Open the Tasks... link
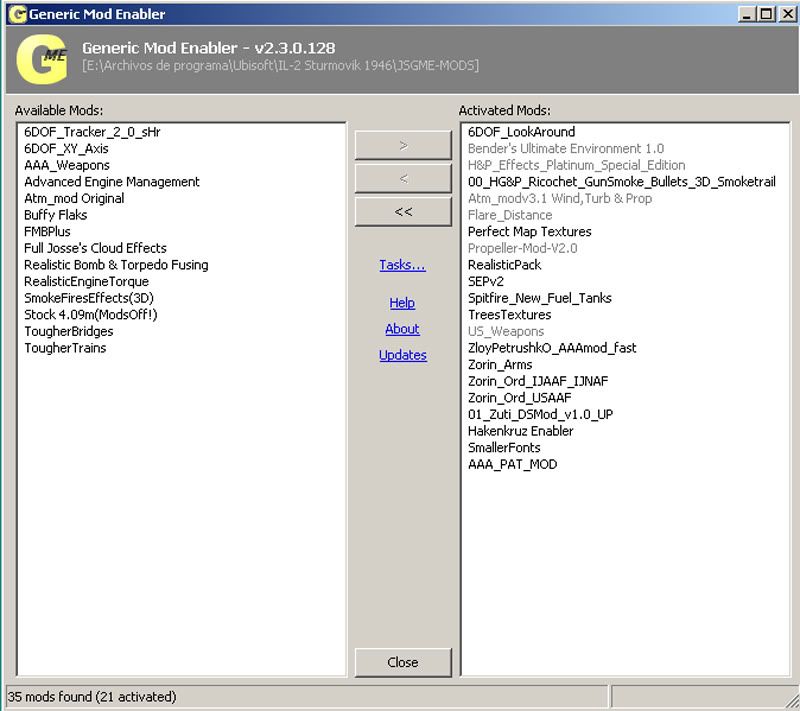800x711 pixels. tap(402, 265)
